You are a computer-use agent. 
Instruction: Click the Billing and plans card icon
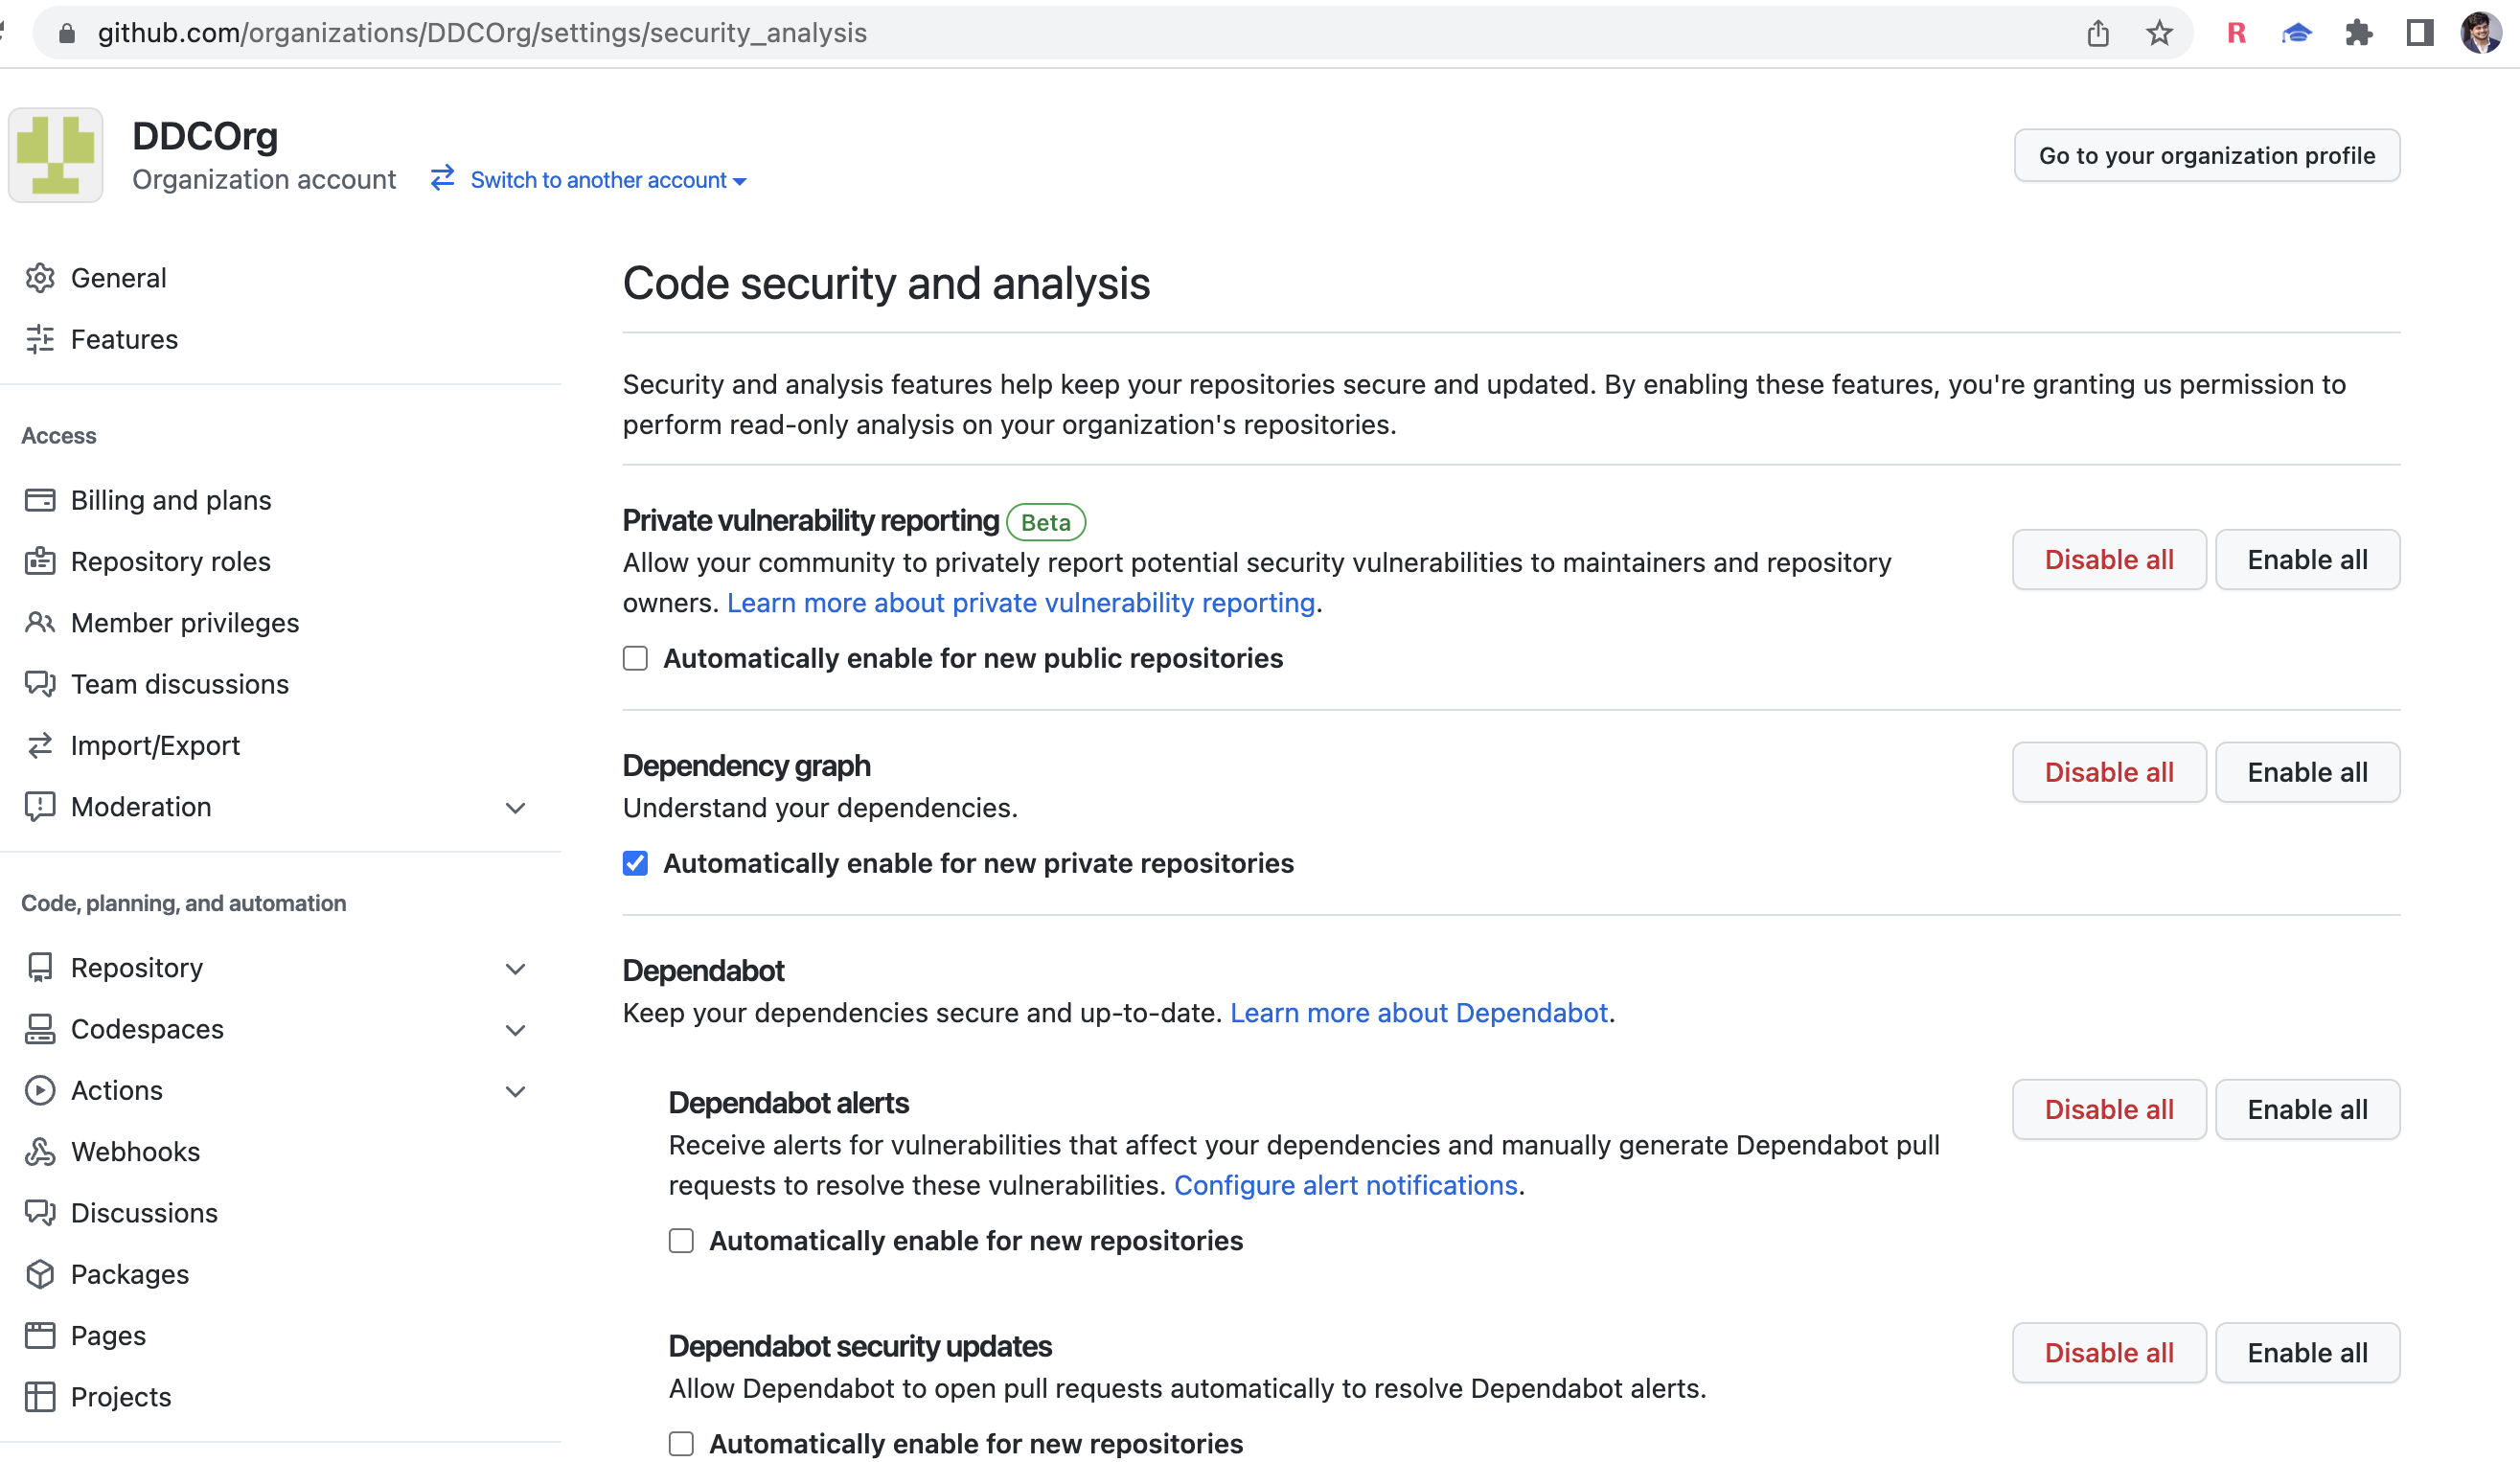pyautogui.click(x=40, y=500)
